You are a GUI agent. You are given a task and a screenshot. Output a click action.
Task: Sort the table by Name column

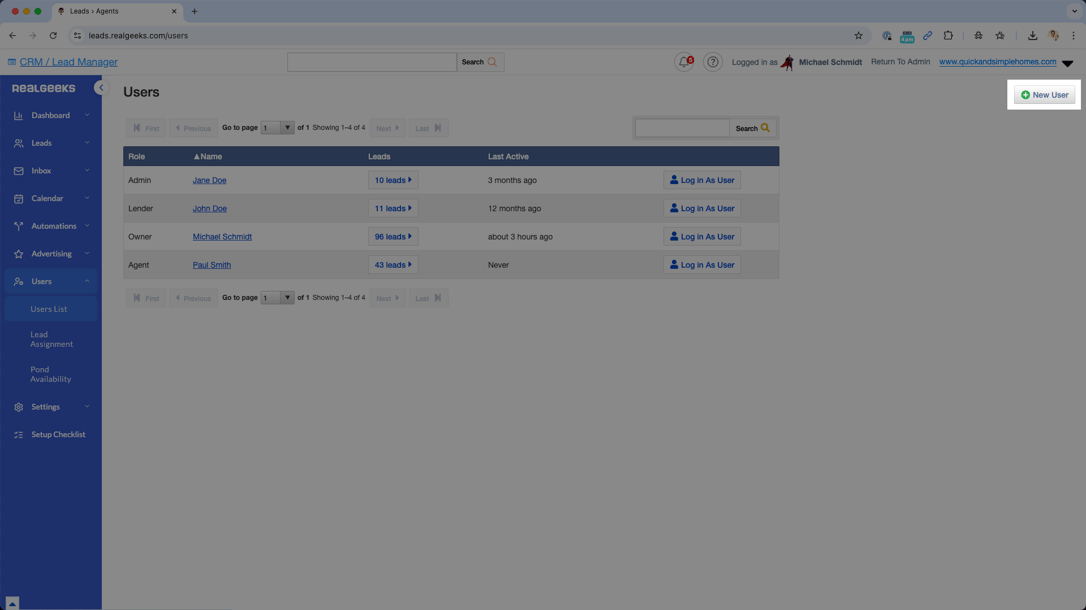(x=210, y=157)
